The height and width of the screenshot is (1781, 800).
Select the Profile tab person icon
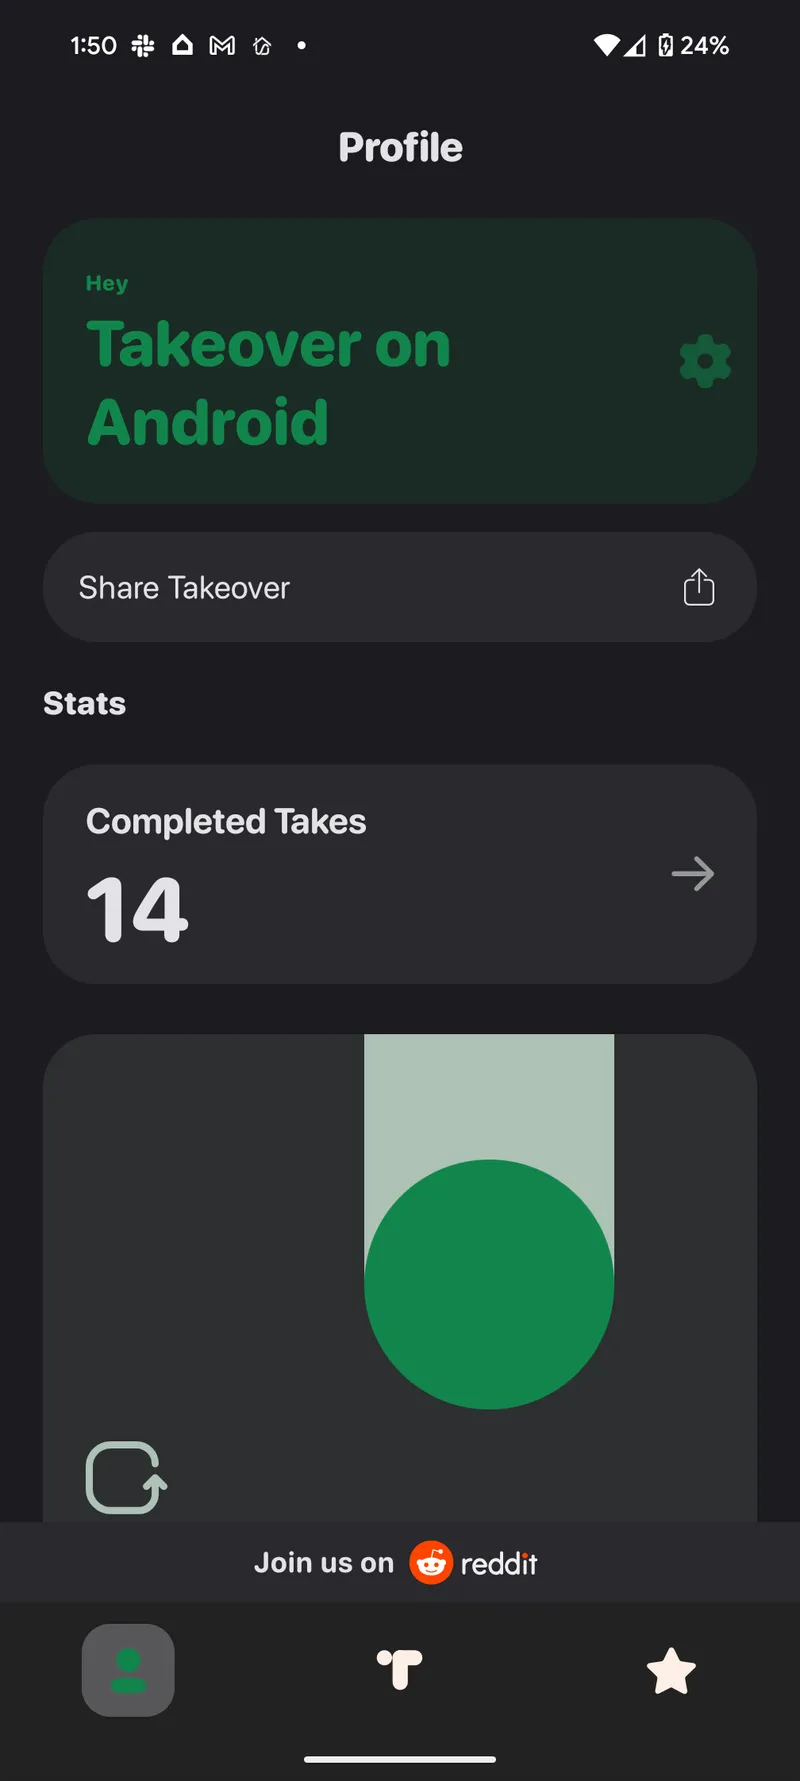pos(128,1670)
